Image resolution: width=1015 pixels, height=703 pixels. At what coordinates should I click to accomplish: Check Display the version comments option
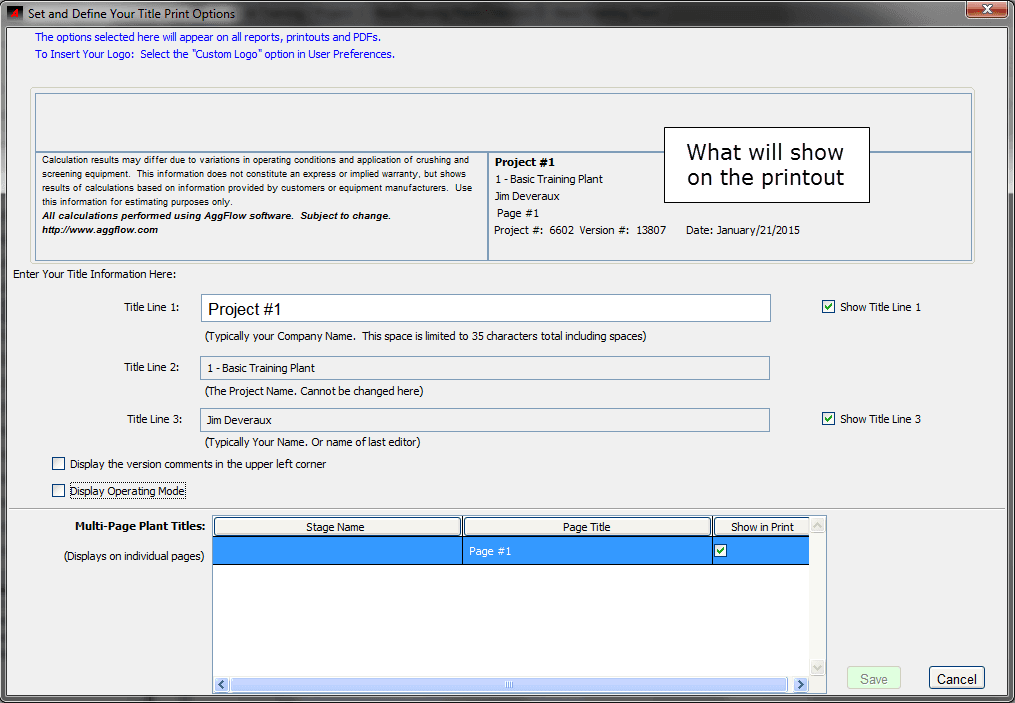tap(58, 464)
